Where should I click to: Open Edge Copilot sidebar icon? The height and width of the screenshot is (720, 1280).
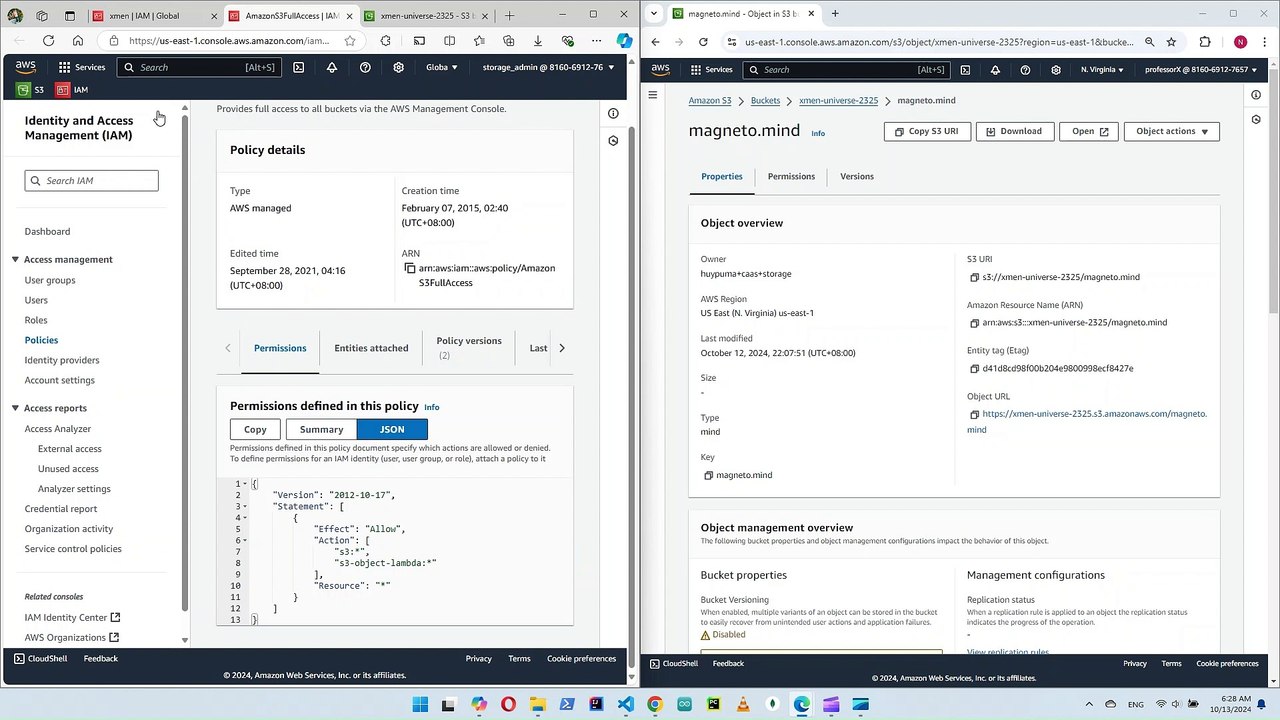624,41
